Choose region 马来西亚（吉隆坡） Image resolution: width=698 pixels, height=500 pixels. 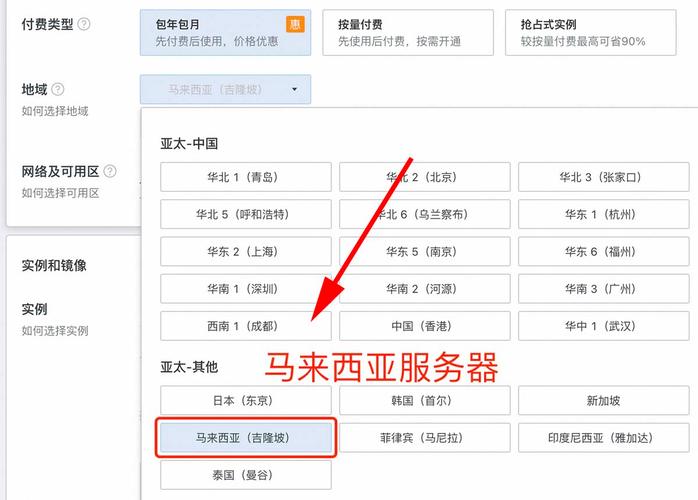(x=246, y=438)
